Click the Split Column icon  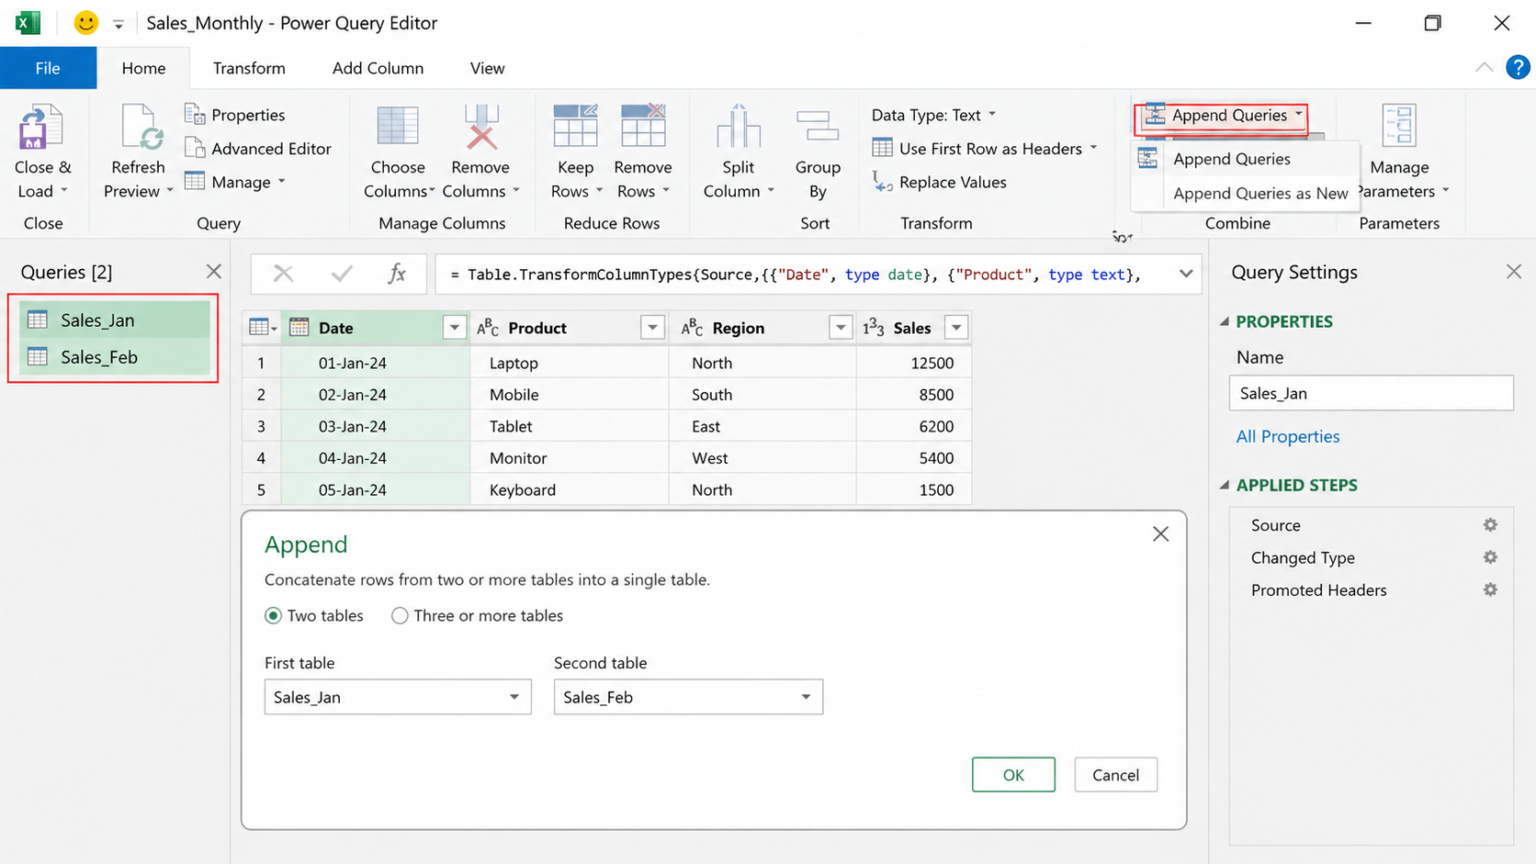[738, 127]
